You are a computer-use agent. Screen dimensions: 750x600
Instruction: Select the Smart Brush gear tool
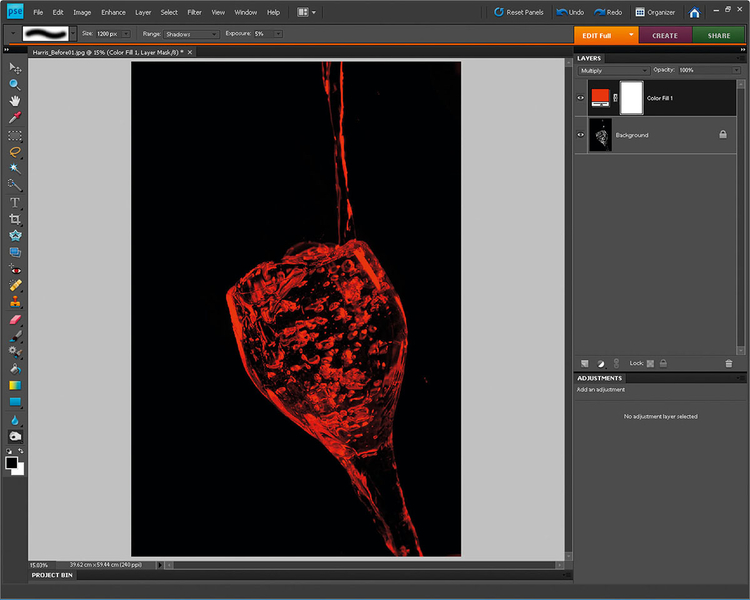[15, 353]
